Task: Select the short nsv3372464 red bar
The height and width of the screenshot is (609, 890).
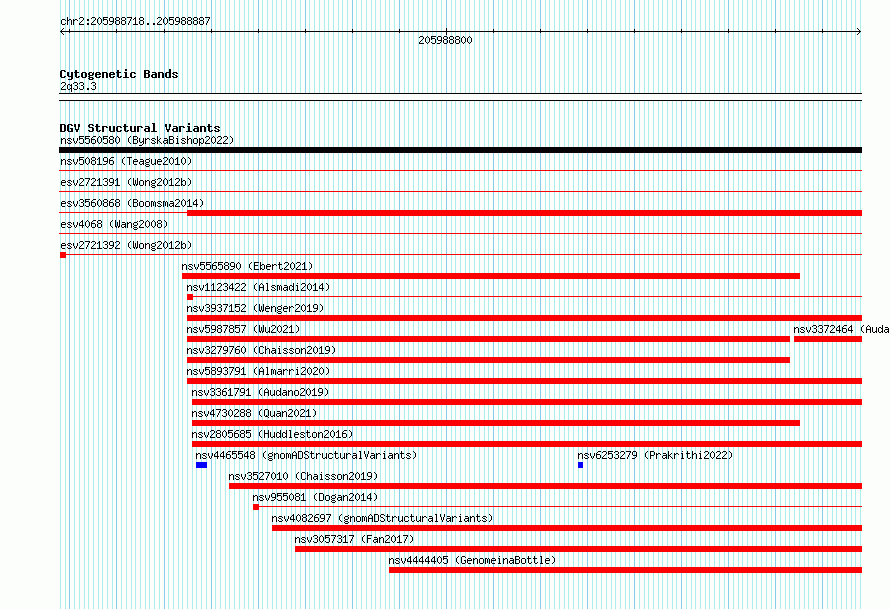Action: coord(828,339)
